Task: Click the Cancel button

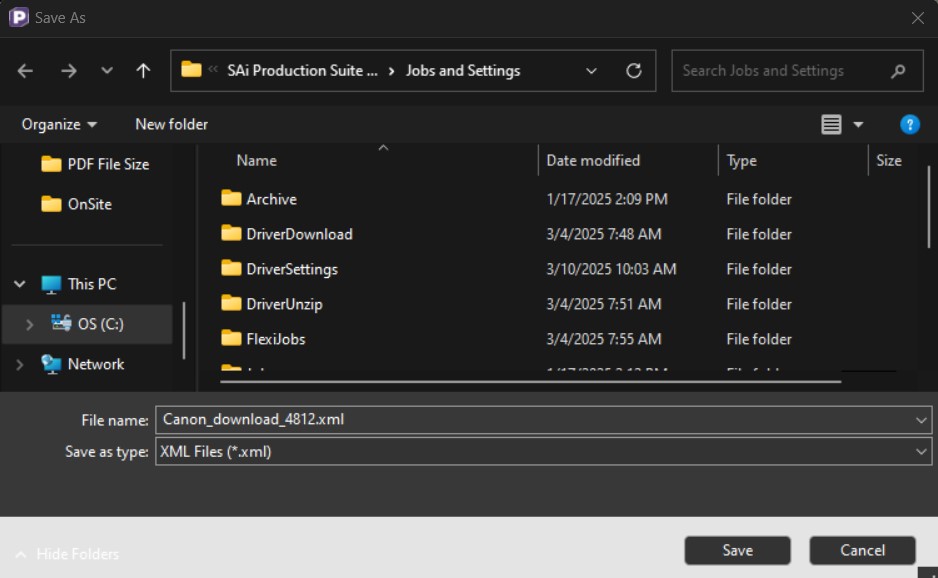Action: pyautogui.click(x=862, y=550)
